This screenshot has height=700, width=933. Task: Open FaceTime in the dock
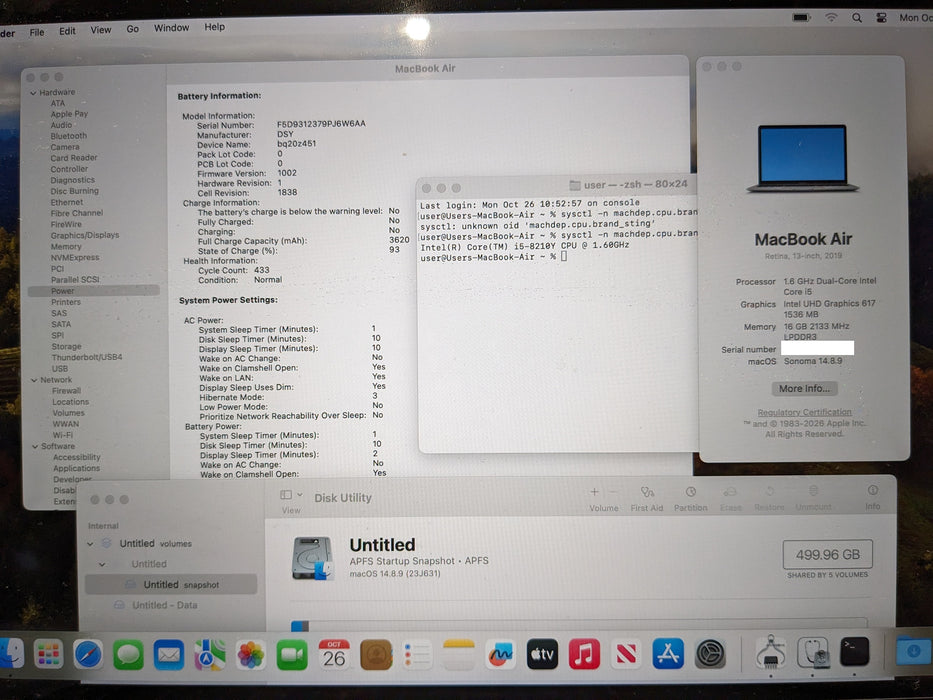tap(292, 655)
